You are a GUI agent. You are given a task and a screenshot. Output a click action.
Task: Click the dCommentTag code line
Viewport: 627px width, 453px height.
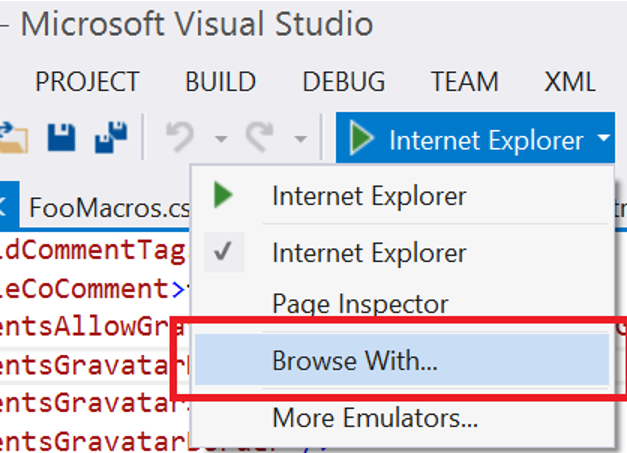pyautogui.click(x=92, y=251)
